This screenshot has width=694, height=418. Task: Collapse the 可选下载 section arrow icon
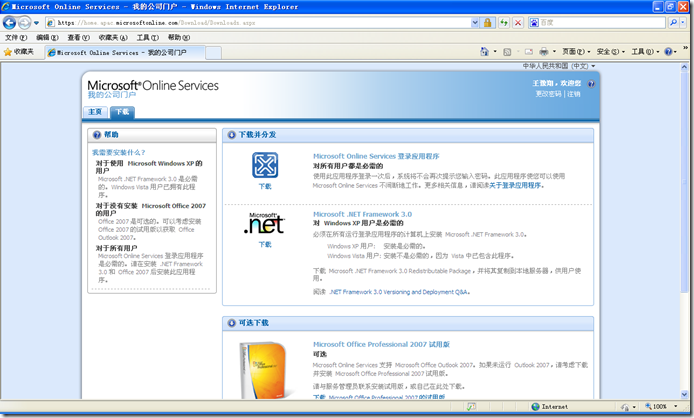(x=231, y=323)
